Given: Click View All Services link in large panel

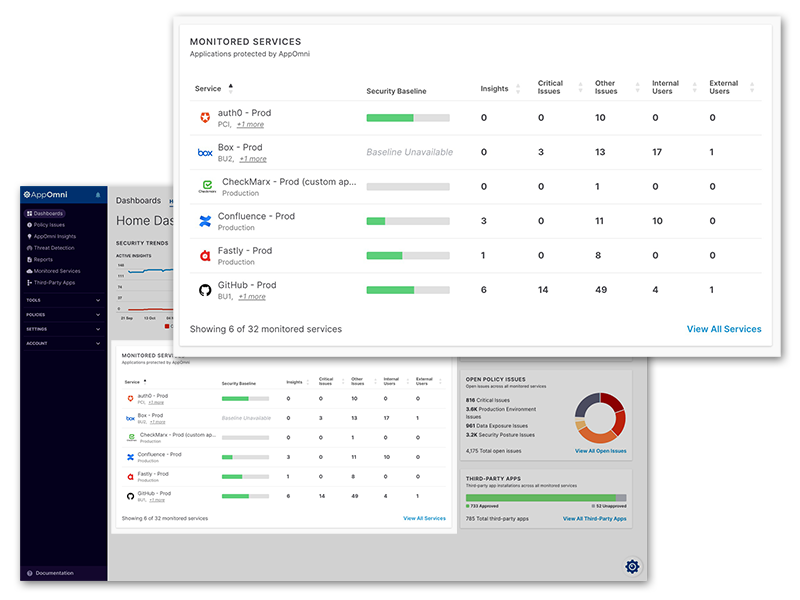Looking at the screenshot, I should 723,329.
